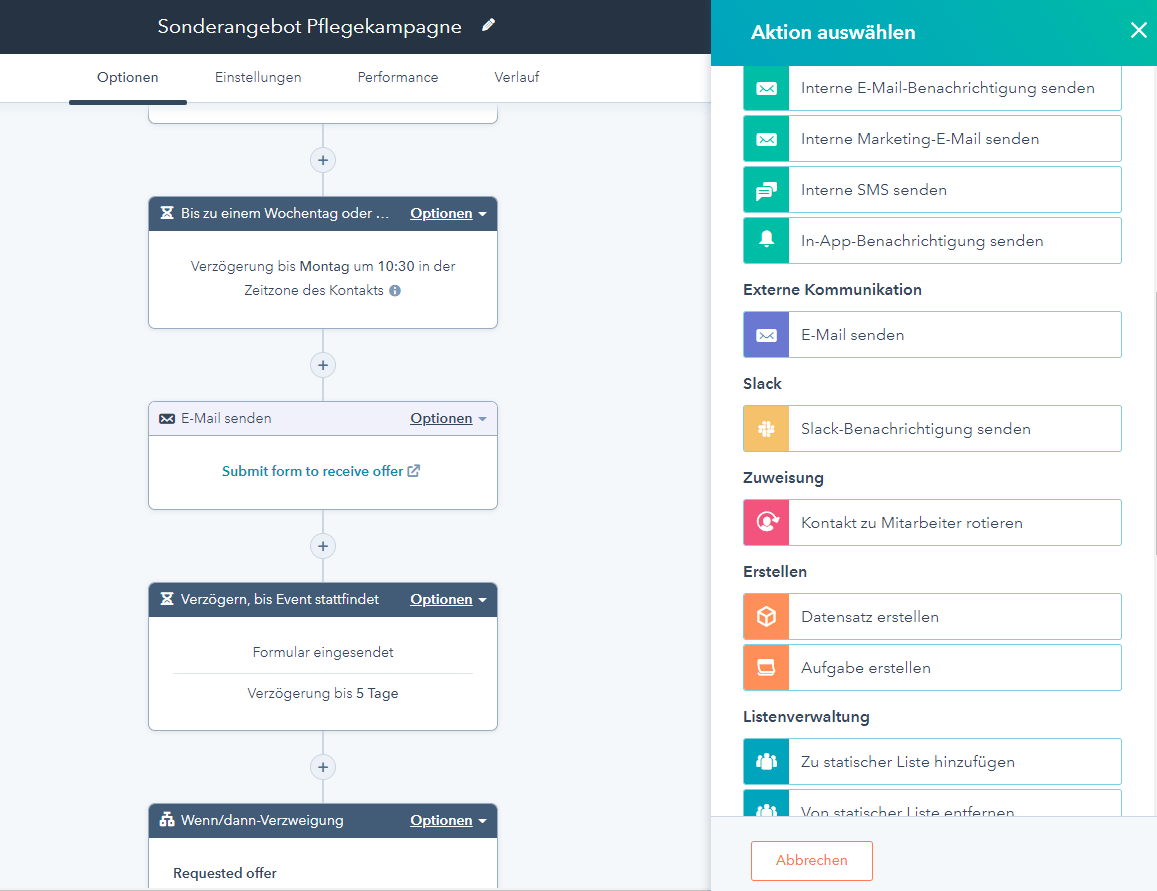Viewport: 1157px width, 891px height.
Task: Open Optionen dropdown on E-Mail senden step
Action: click(x=448, y=419)
